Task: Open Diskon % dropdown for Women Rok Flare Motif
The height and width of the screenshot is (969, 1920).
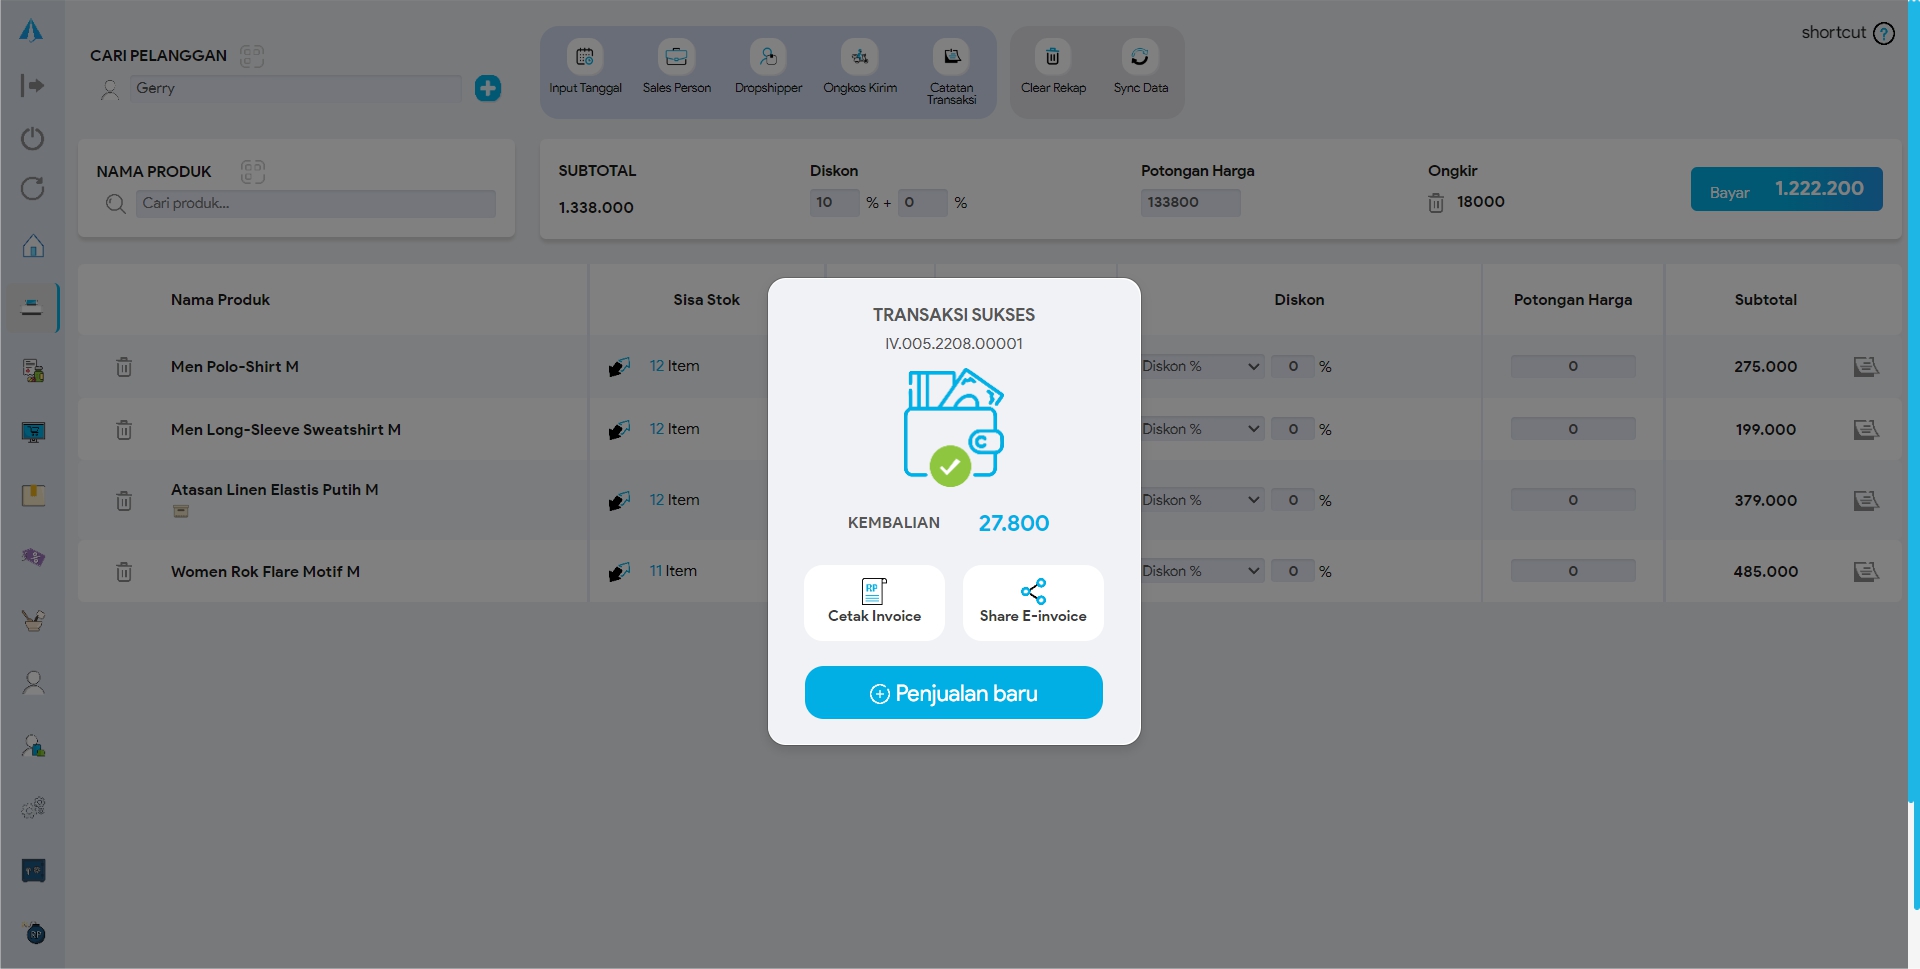Action: coord(1201,571)
